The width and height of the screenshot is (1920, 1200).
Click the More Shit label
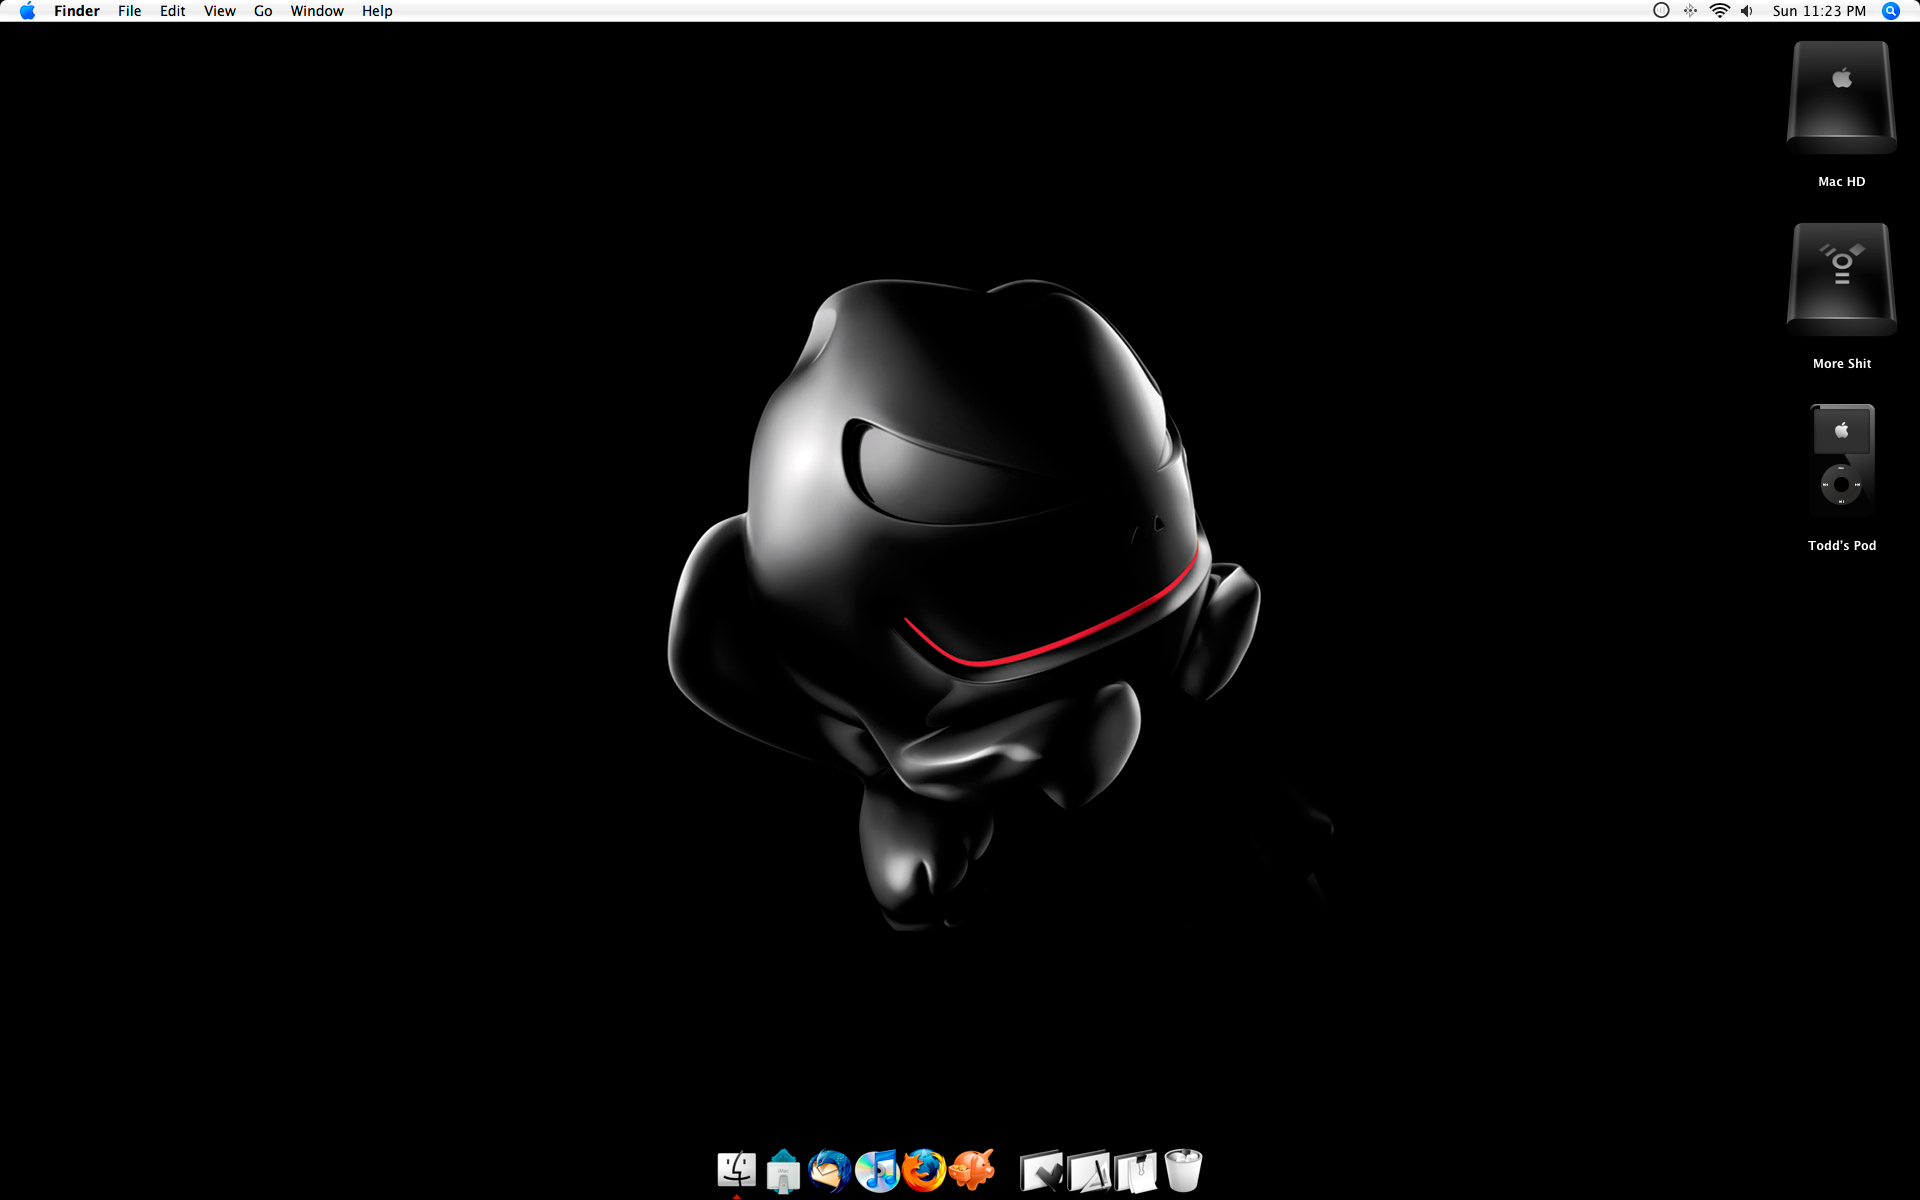[x=1842, y=364]
